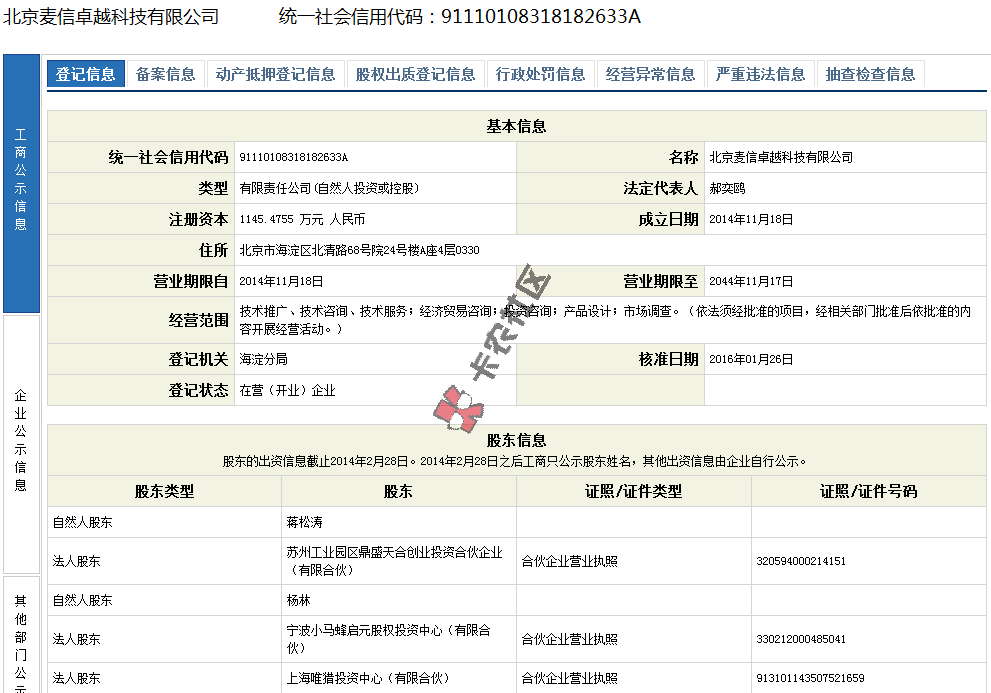Image resolution: width=991 pixels, height=693 pixels.
Task: Click registered capital 1145.4755 万元 人民币
Action: click(302, 219)
